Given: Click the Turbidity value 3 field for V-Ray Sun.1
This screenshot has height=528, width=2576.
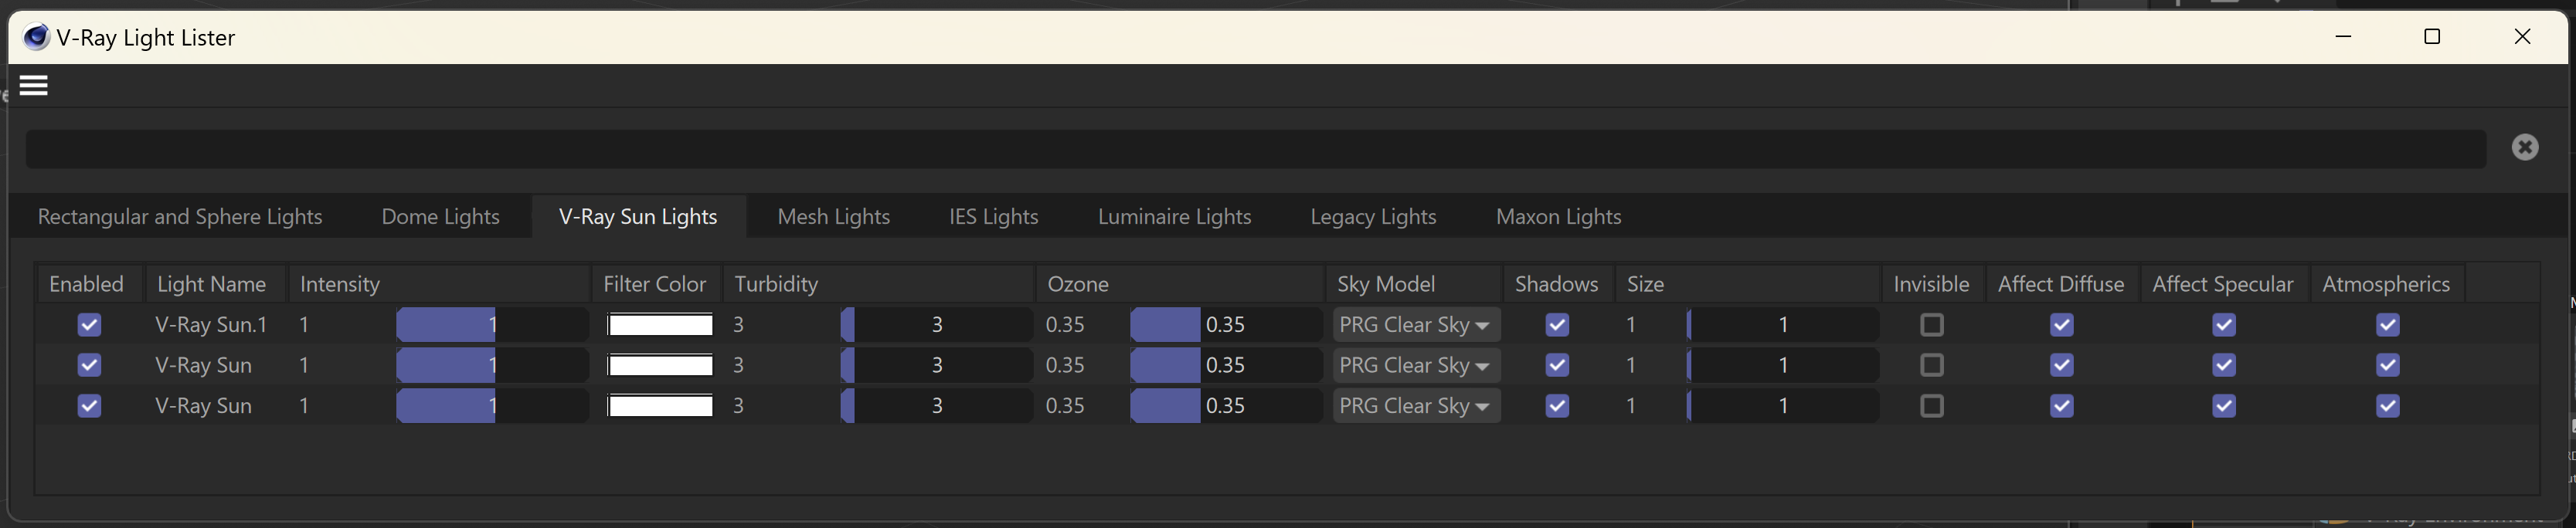Looking at the screenshot, I should tap(738, 325).
